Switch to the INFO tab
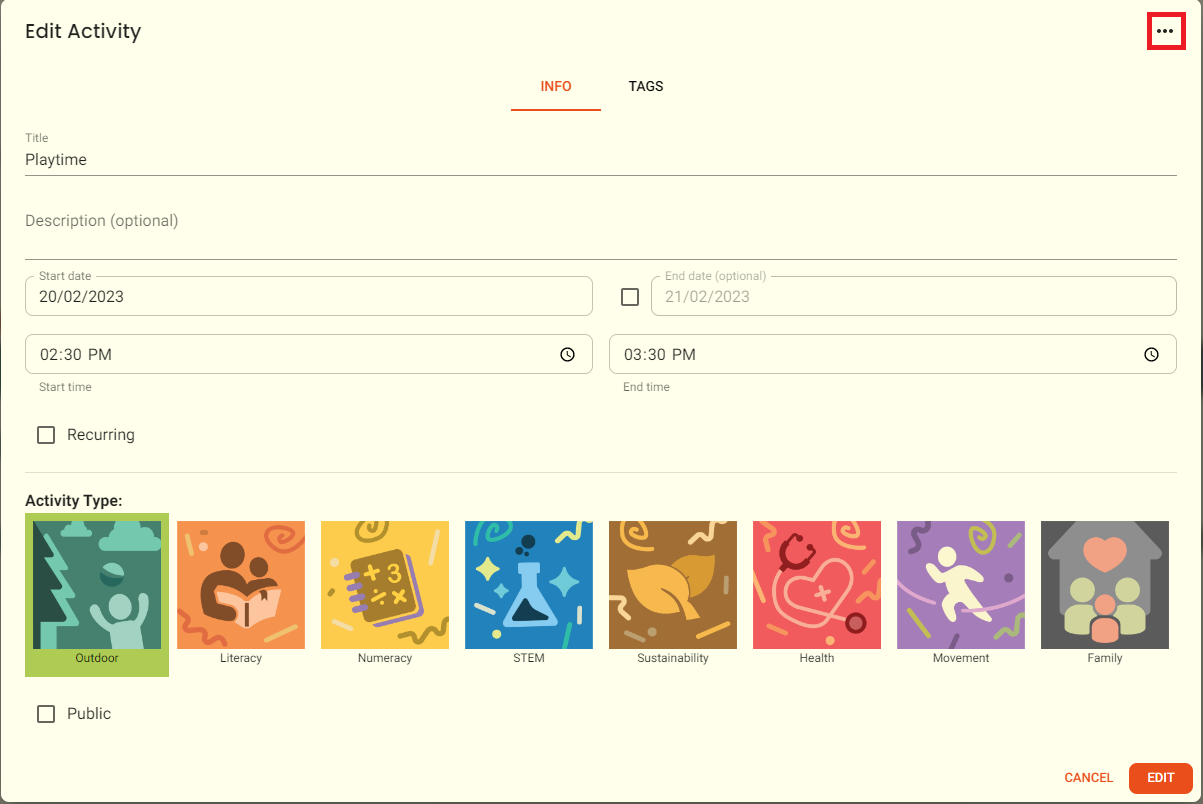Image resolution: width=1203 pixels, height=804 pixels. [x=556, y=86]
